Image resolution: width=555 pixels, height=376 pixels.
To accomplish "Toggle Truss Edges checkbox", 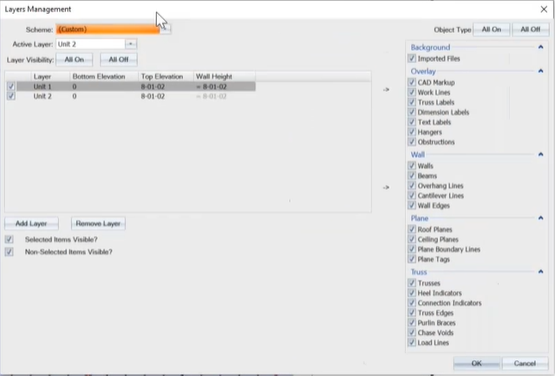I will (x=412, y=312).
